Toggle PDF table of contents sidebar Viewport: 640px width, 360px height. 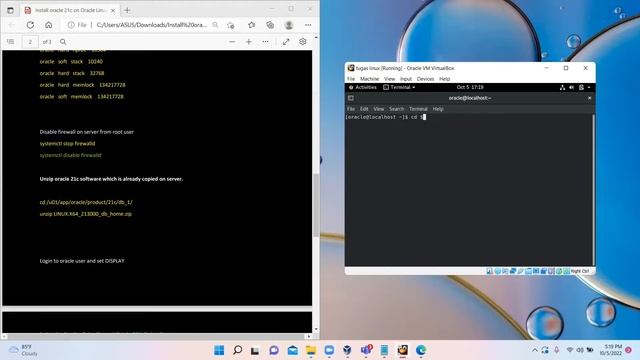click(11, 42)
